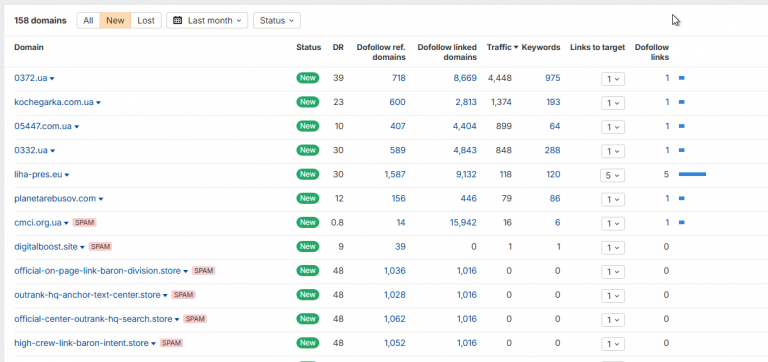Open the planetarebusov.com domain link
This screenshot has width=768, height=362.
click(55, 198)
